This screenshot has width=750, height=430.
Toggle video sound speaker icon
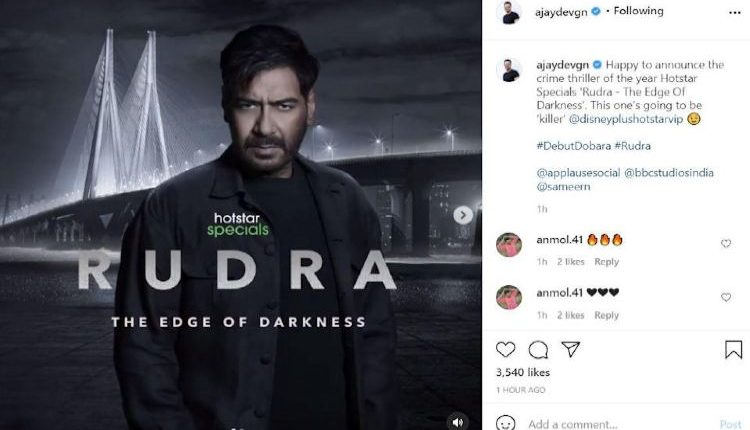pyautogui.click(x=458, y=422)
